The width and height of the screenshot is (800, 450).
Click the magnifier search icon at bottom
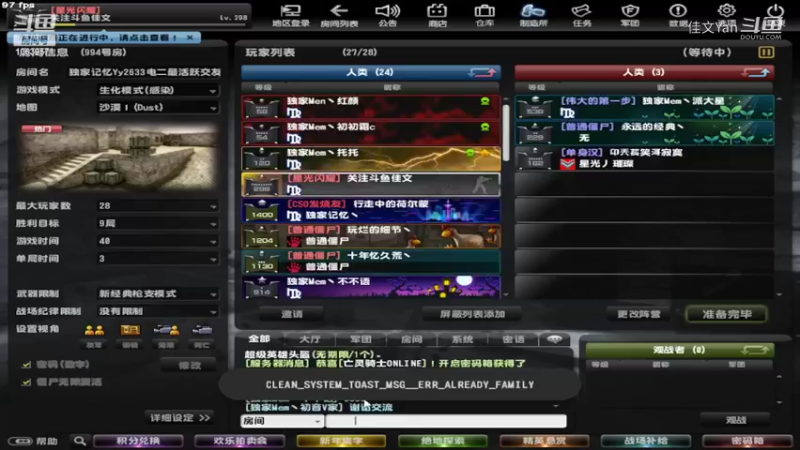click(80, 441)
